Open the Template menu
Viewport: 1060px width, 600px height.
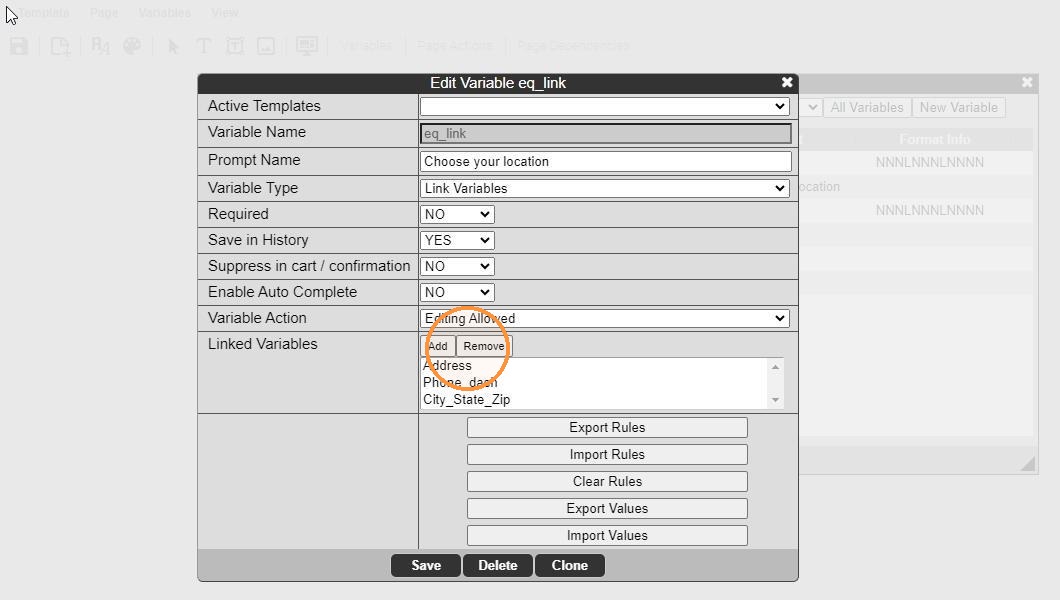click(43, 13)
